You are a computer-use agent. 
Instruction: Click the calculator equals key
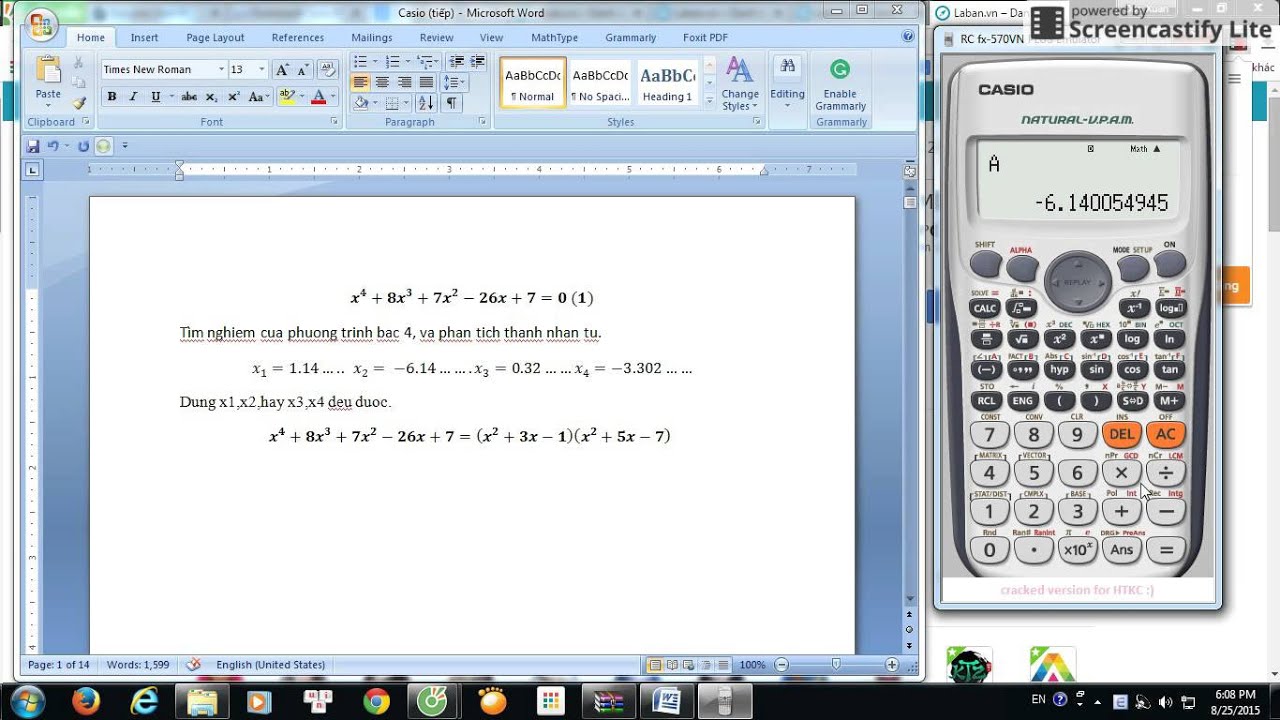[x=1165, y=549]
